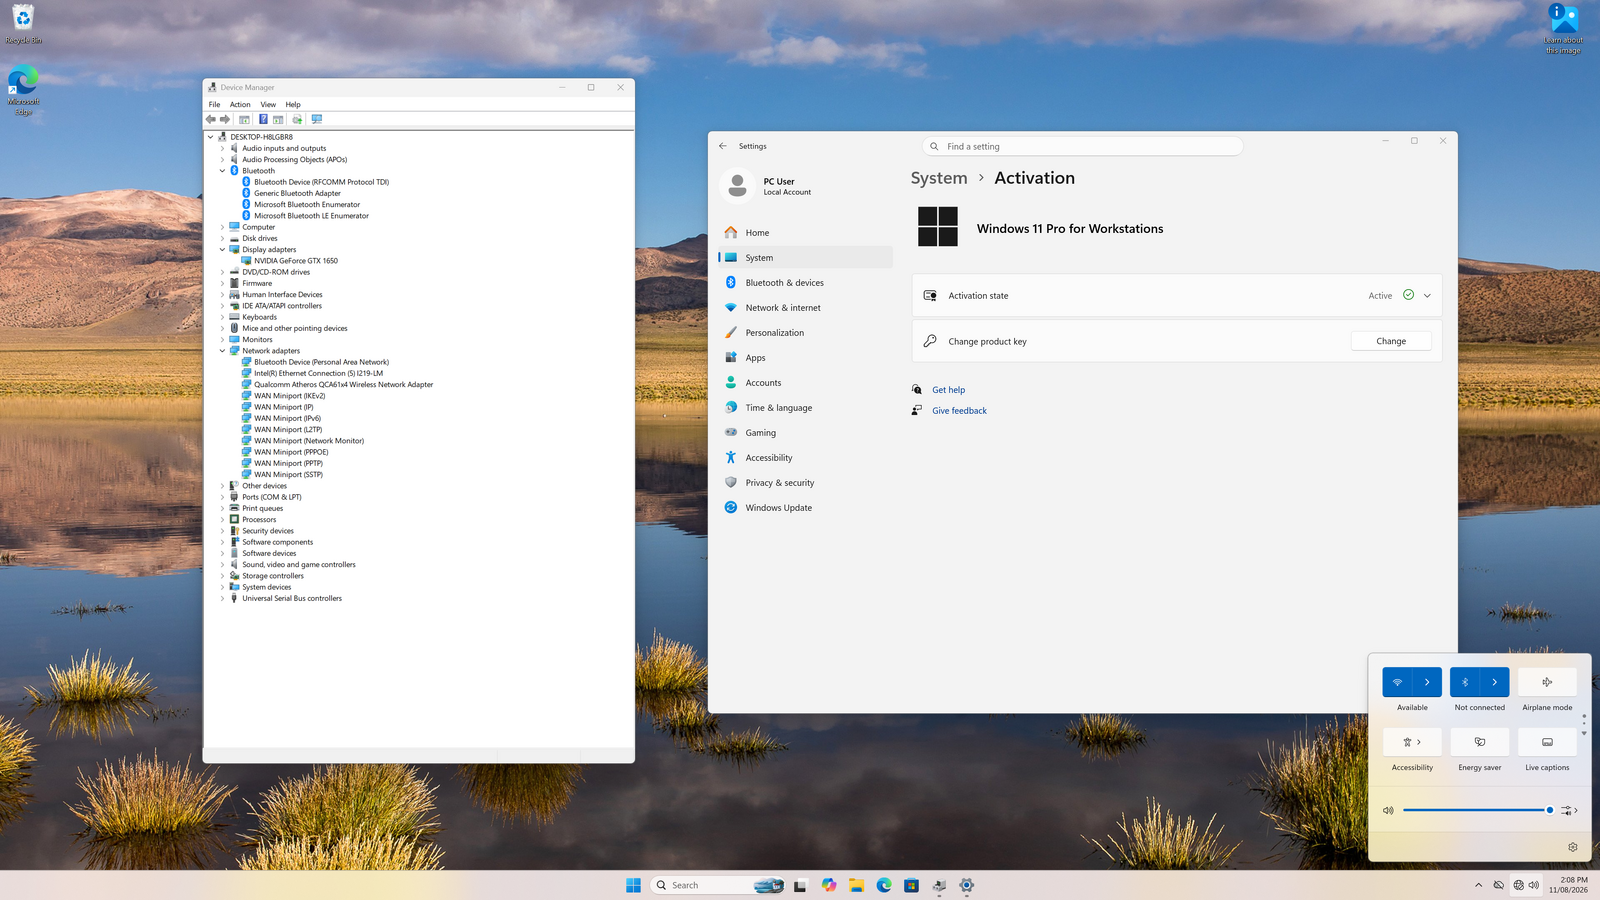Open the Action menu in Device Manager
Screen dimensions: 1600x900
click(x=240, y=104)
